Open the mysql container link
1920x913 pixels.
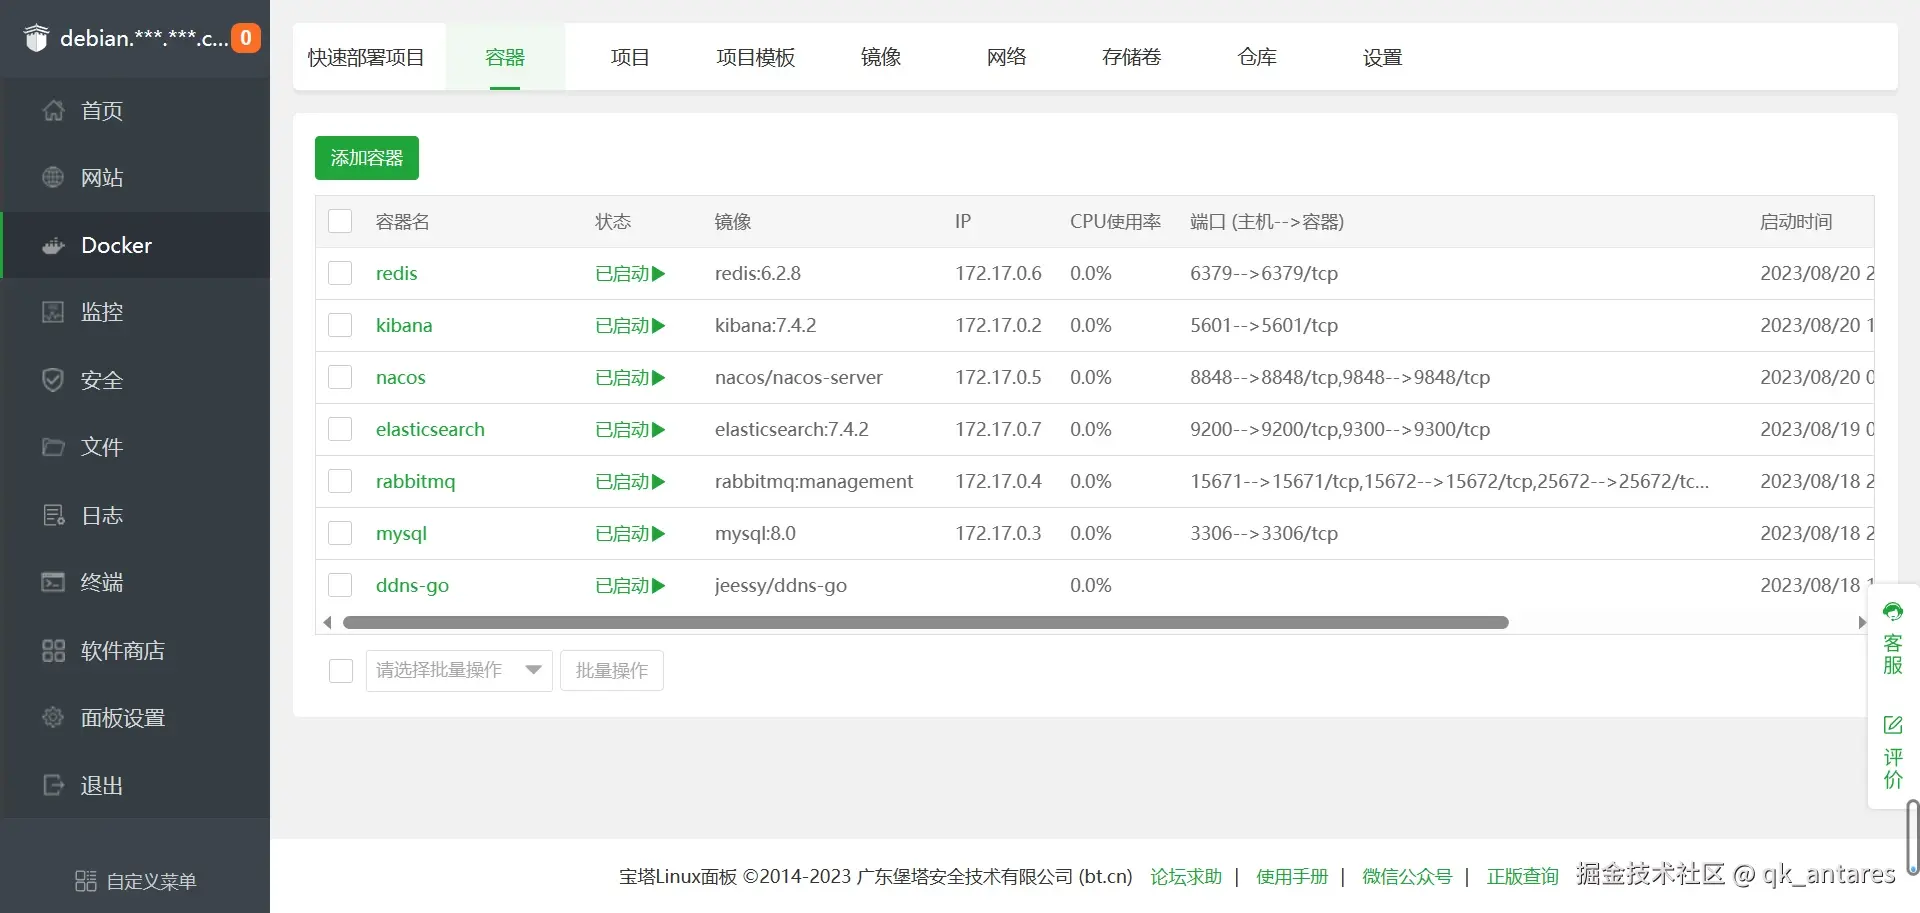point(401,533)
